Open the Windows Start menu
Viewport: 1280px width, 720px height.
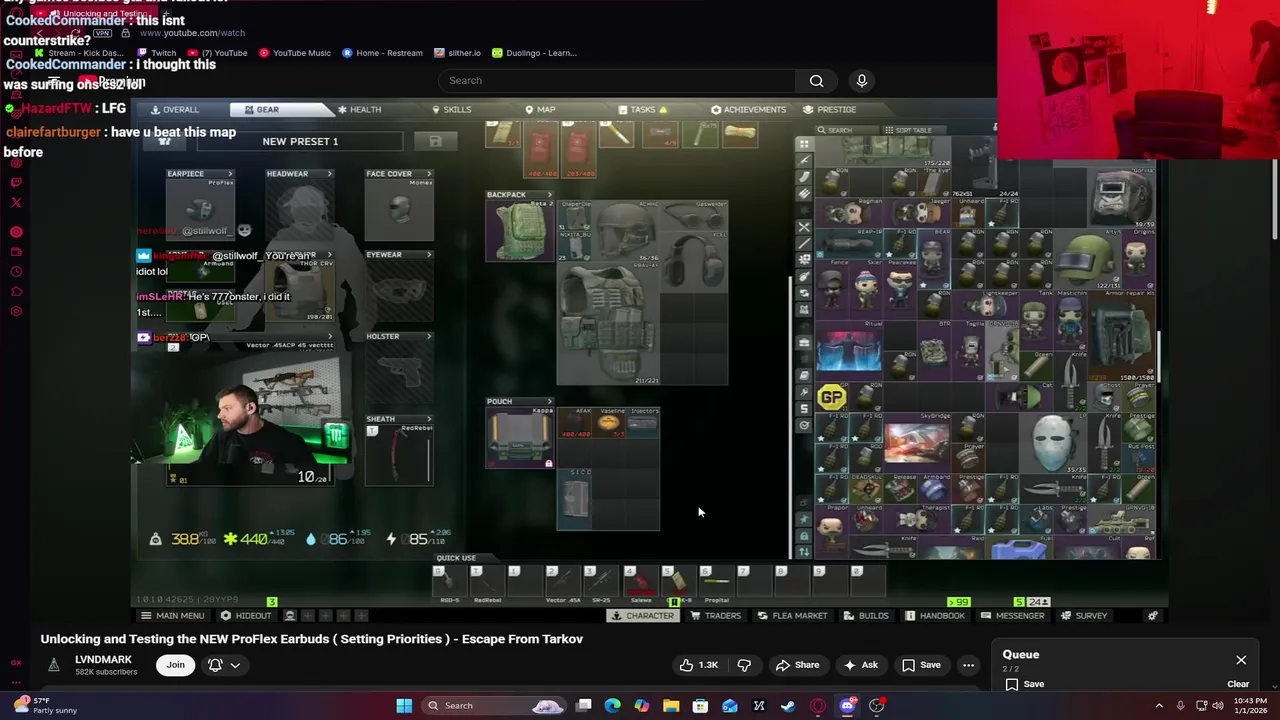coord(404,706)
